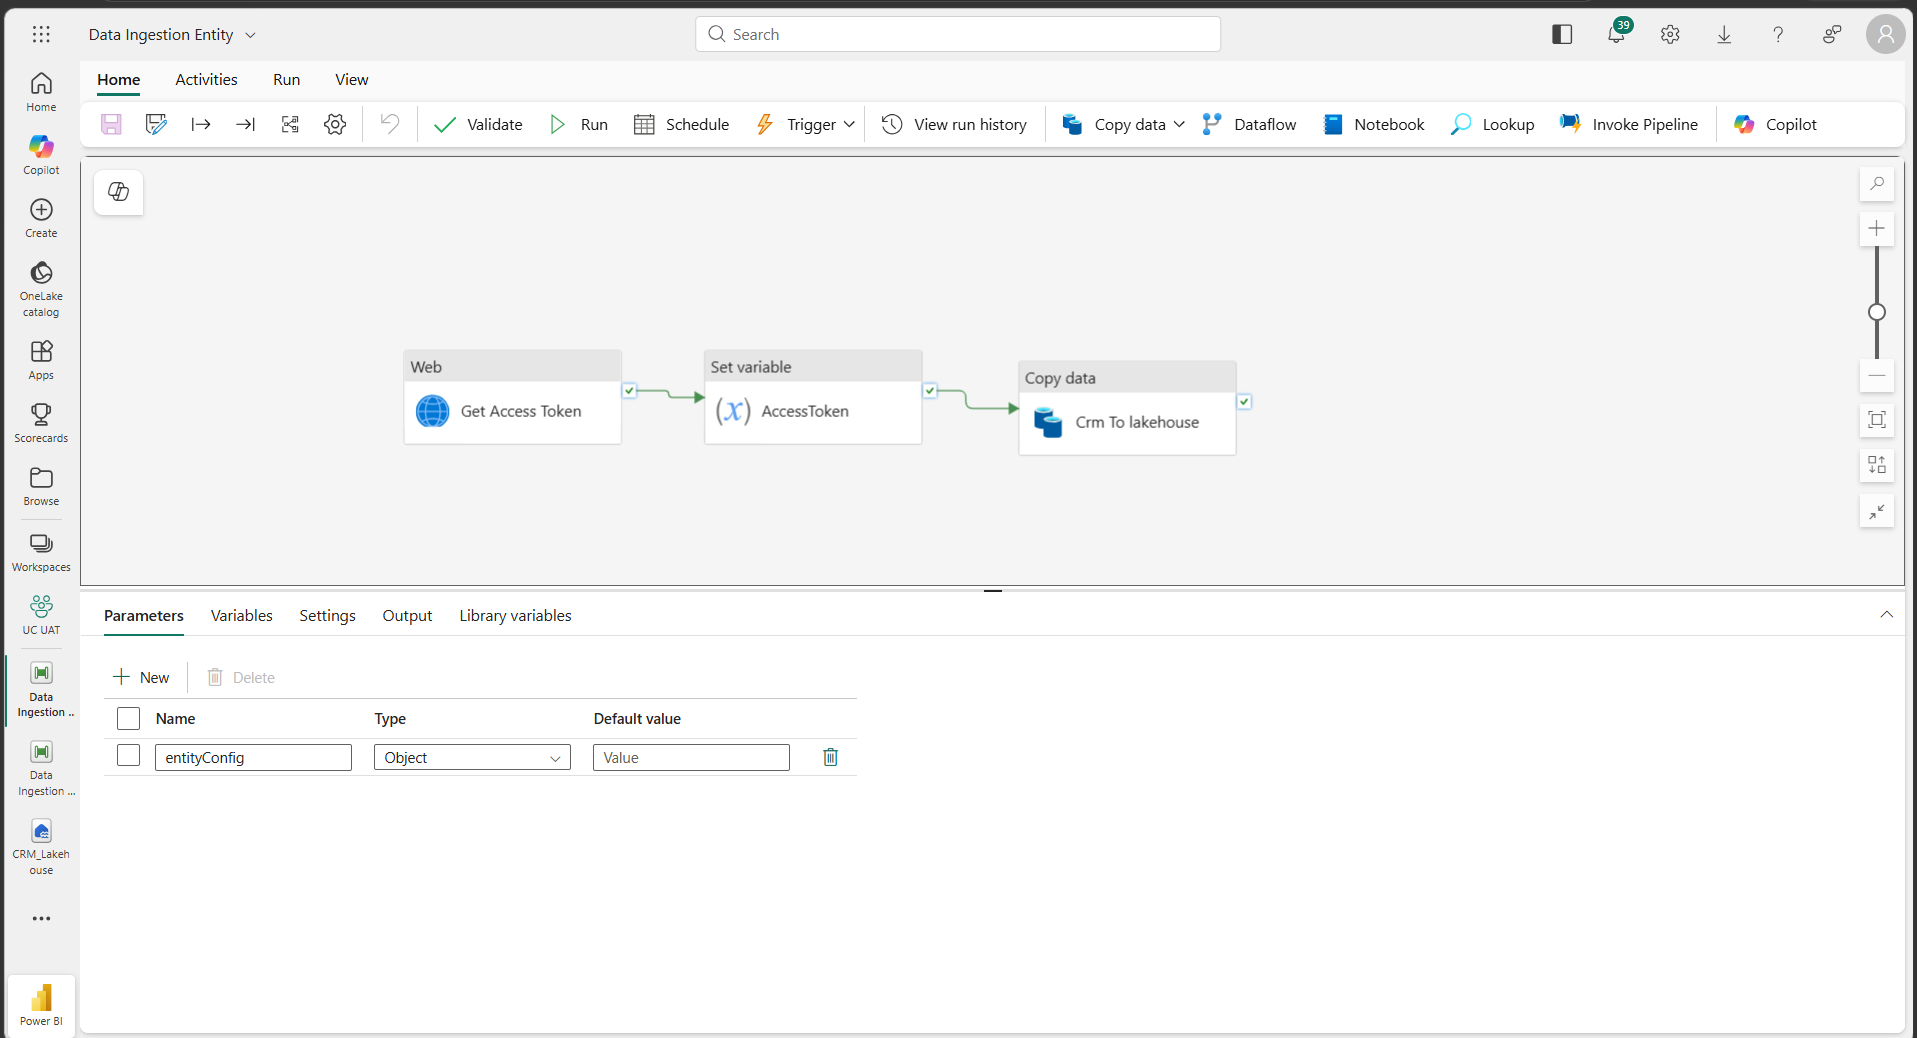The image size is (1917, 1038).
Task: Open the Settings tab in bottom panel
Action: tap(327, 616)
